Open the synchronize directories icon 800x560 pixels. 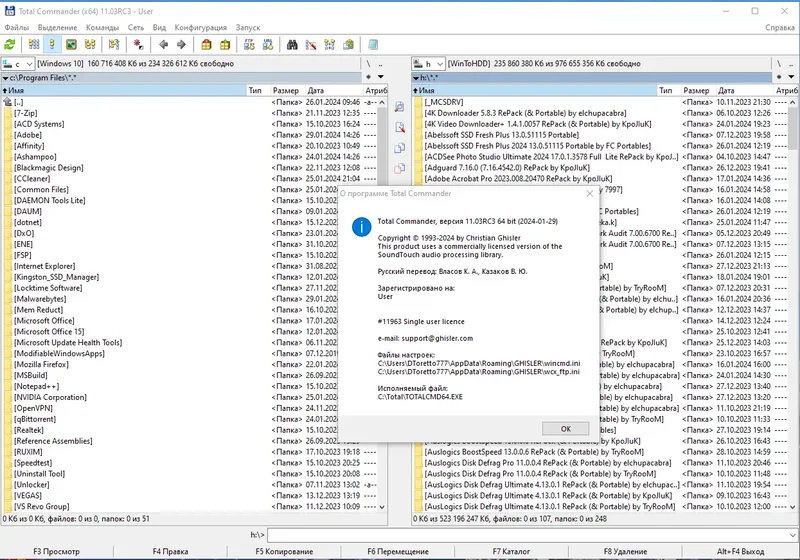point(330,45)
